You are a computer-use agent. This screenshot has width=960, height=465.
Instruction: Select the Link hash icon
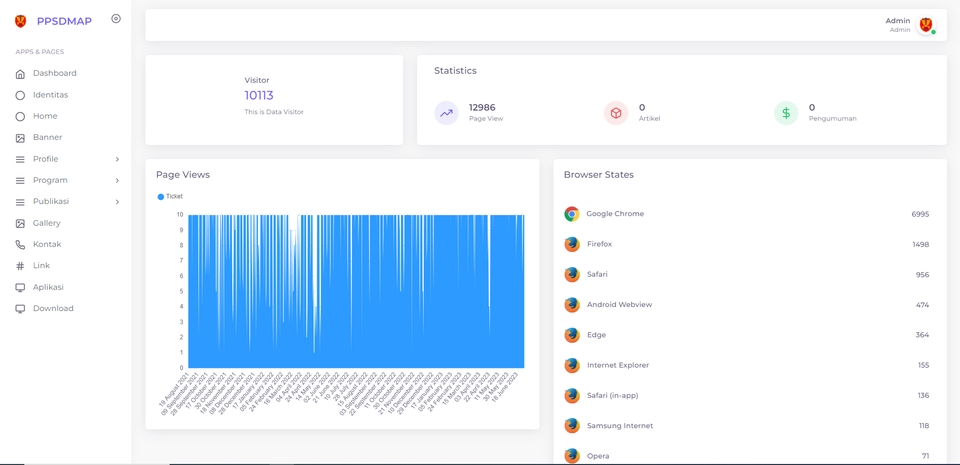tap(20, 266)
